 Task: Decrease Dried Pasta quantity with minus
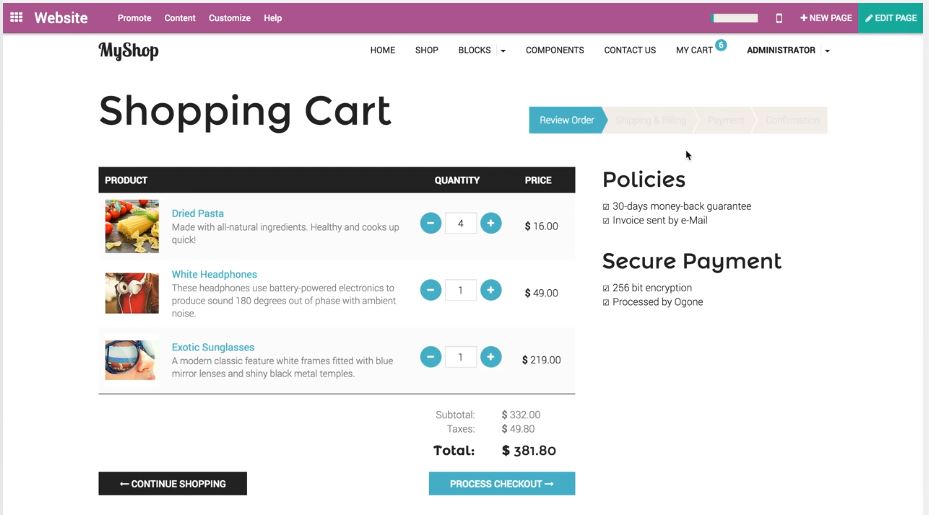click(431, 224)
